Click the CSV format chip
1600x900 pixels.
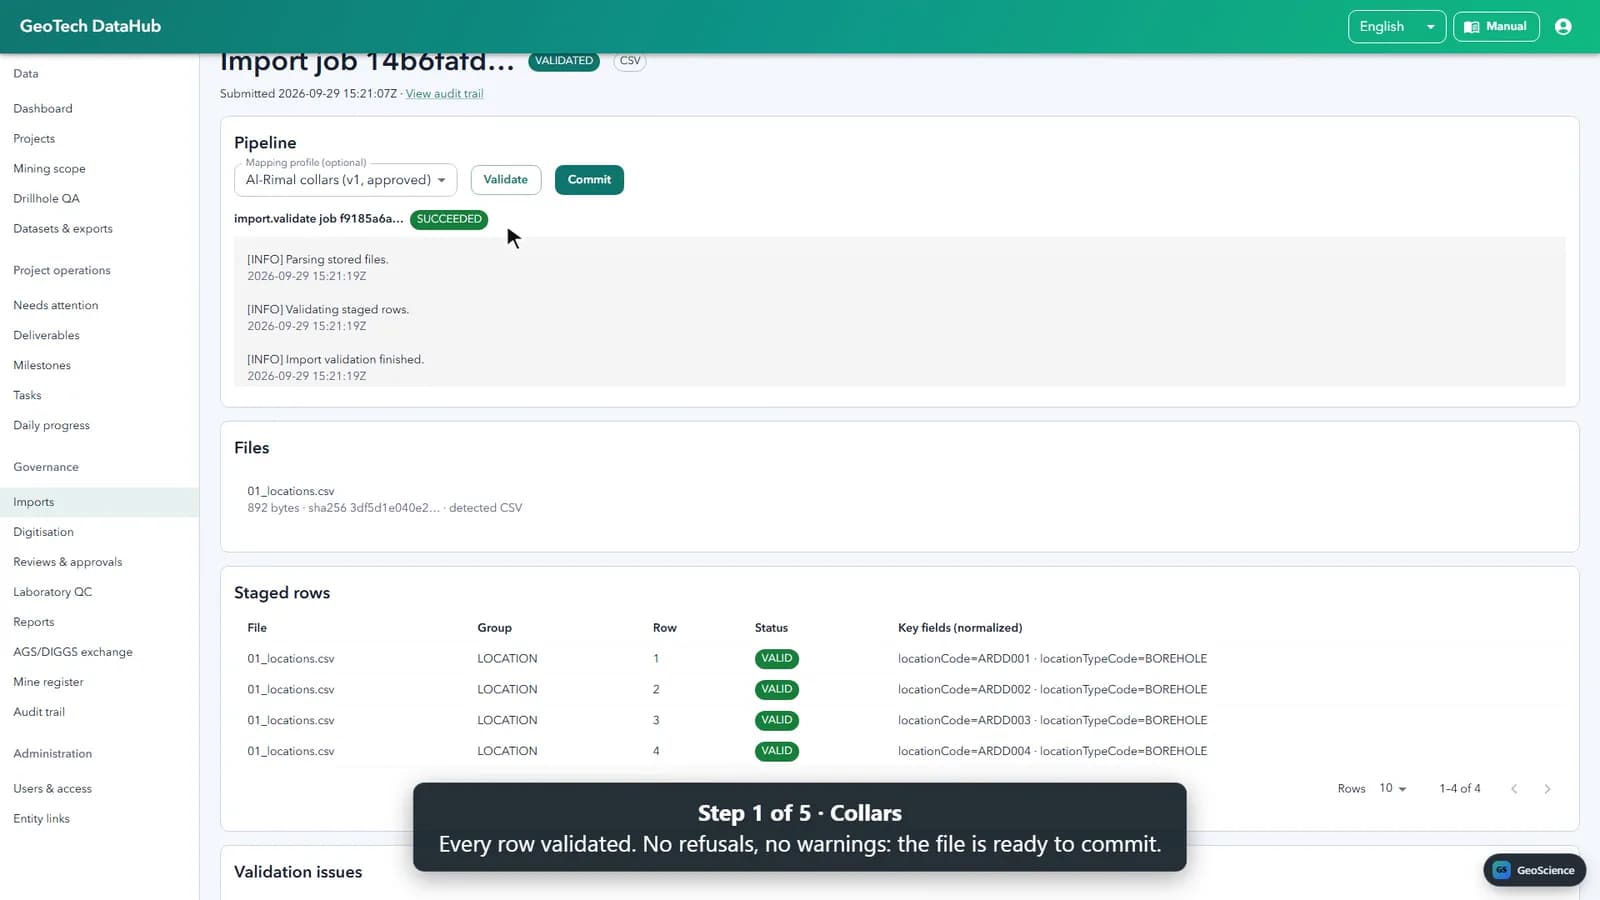(630, 61)
